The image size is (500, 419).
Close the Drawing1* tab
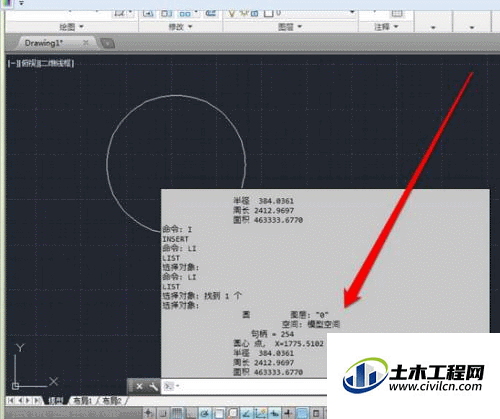point(86,43)
